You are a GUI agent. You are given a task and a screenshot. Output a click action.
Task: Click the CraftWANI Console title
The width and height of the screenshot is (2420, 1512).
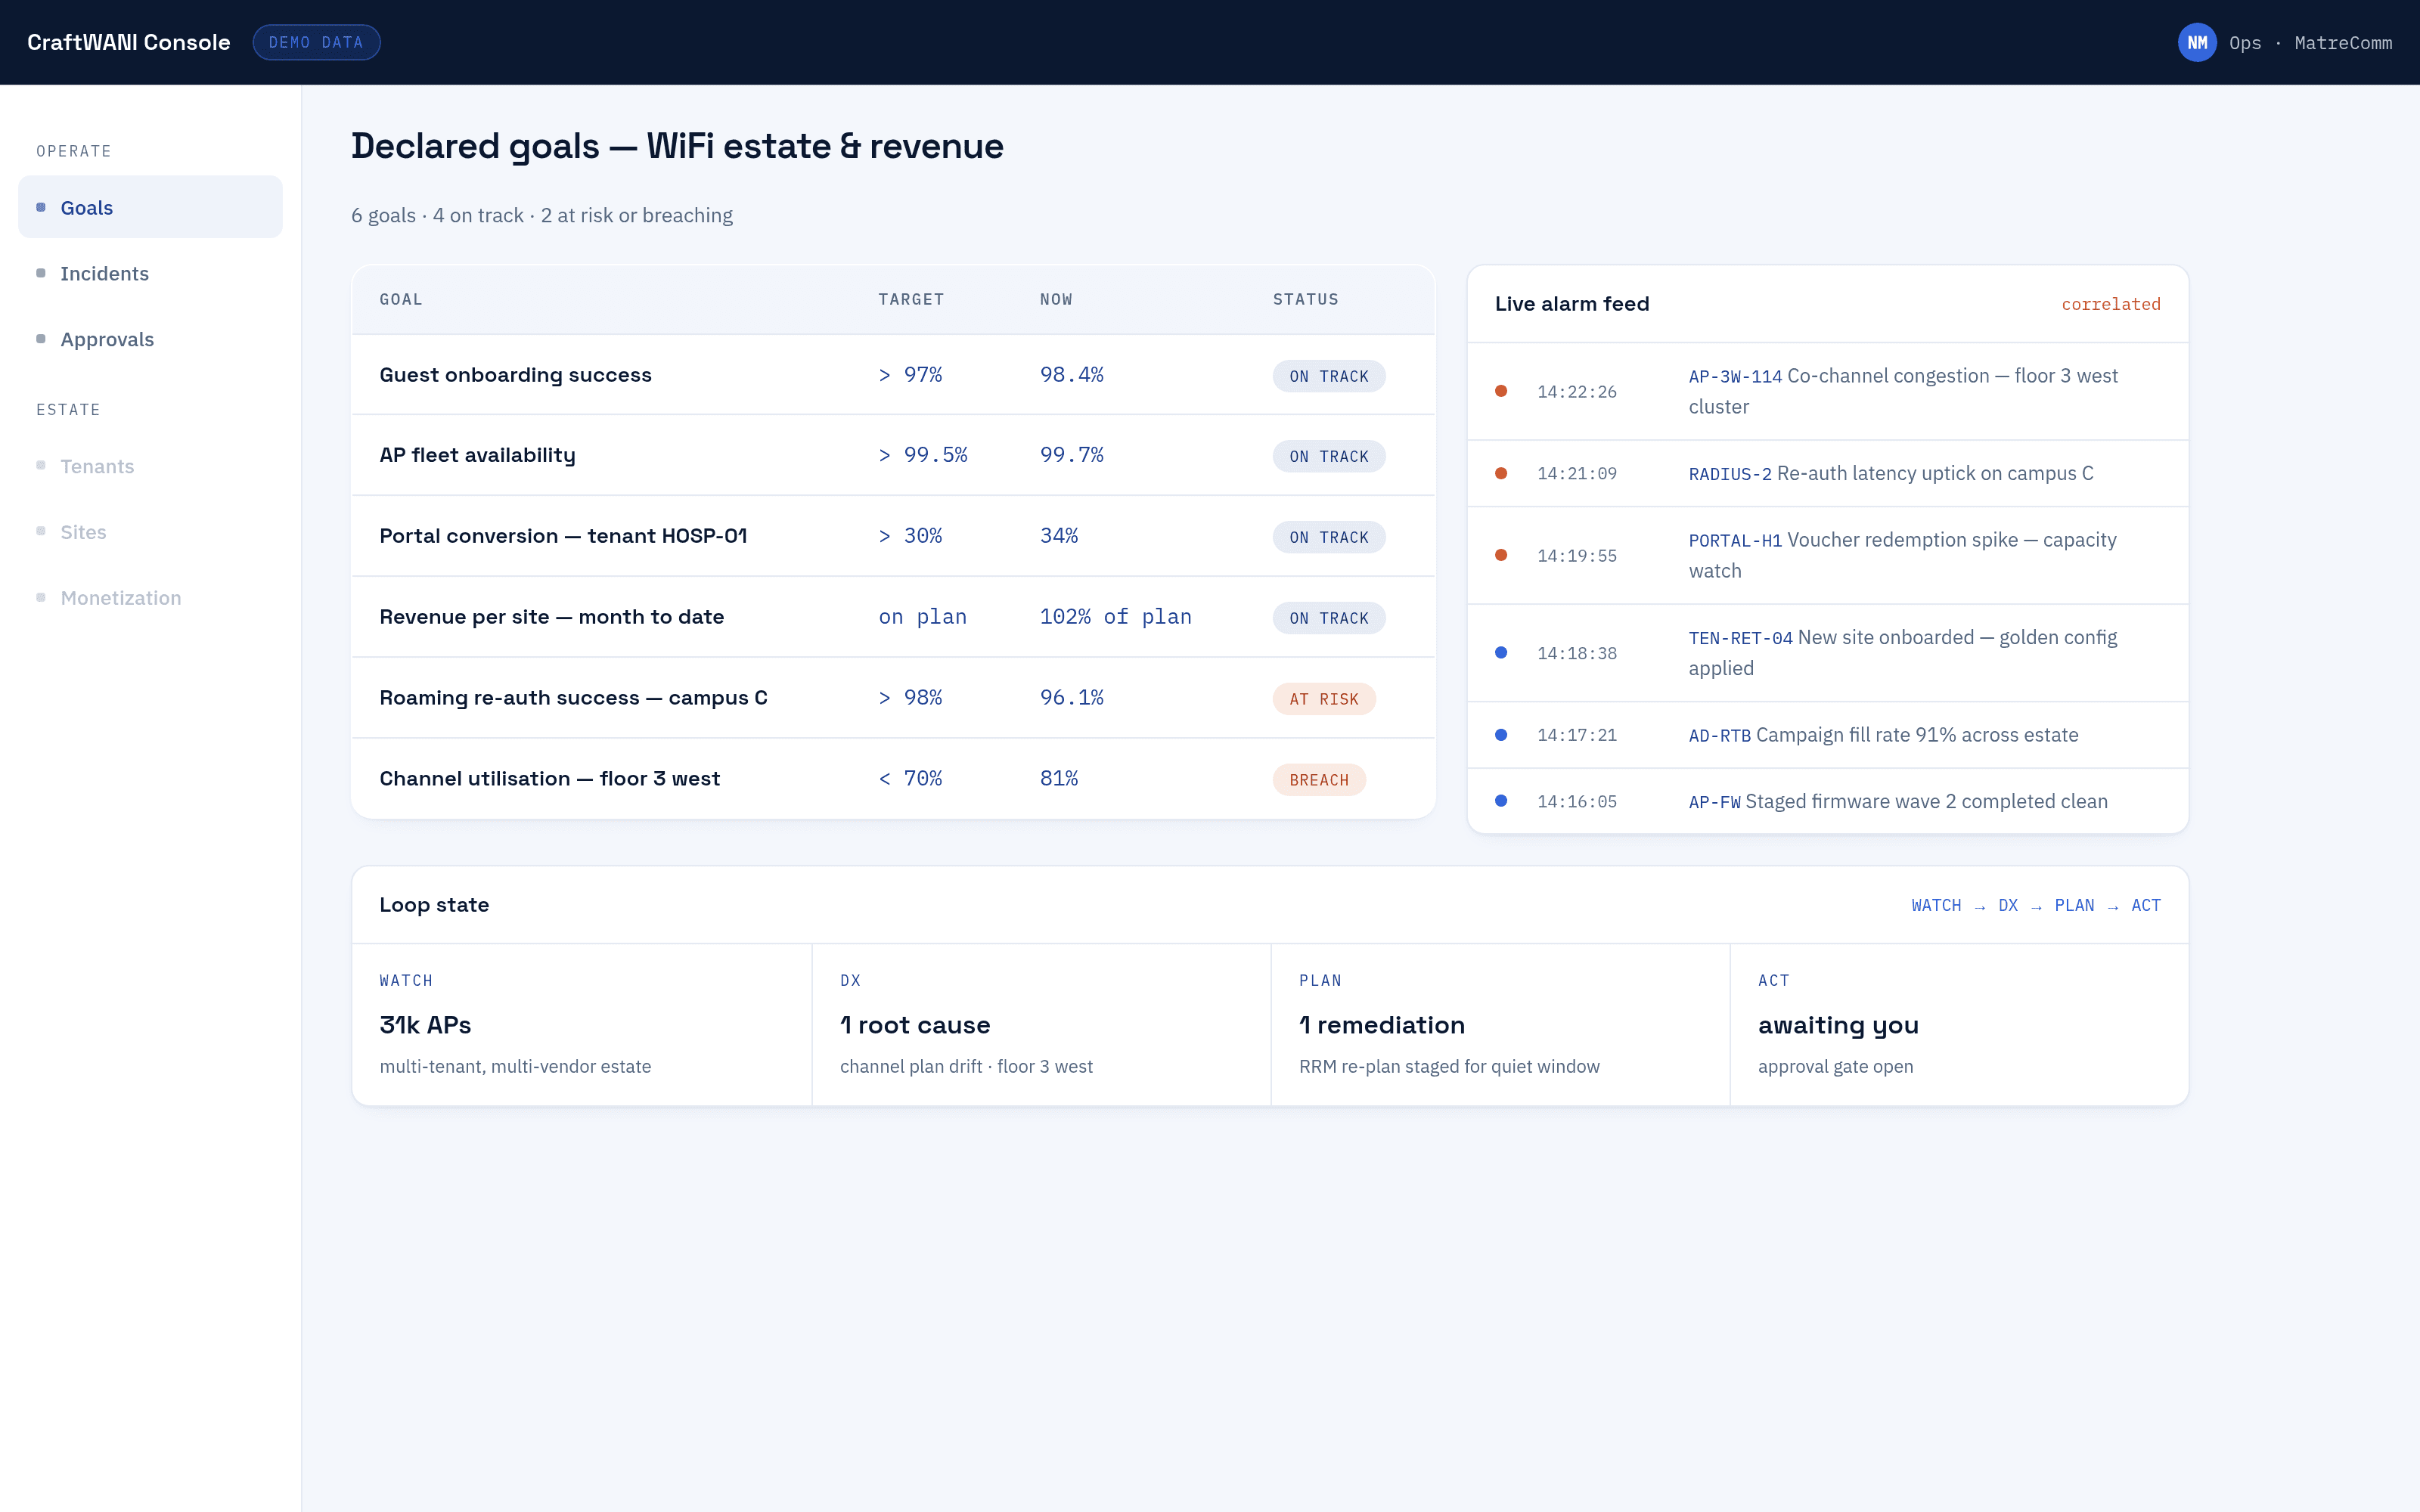point(129,42)
